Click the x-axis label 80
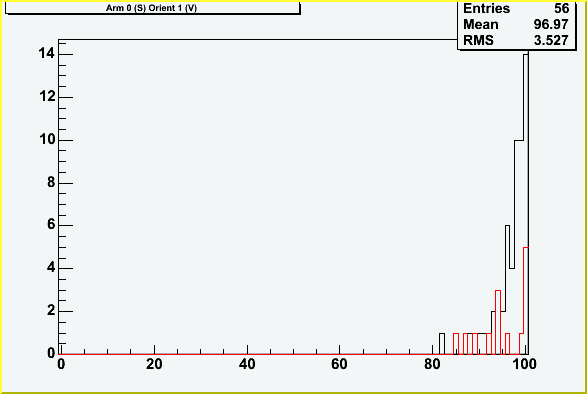The width and height of the screenshot is (587, 394). pos(432,364)
